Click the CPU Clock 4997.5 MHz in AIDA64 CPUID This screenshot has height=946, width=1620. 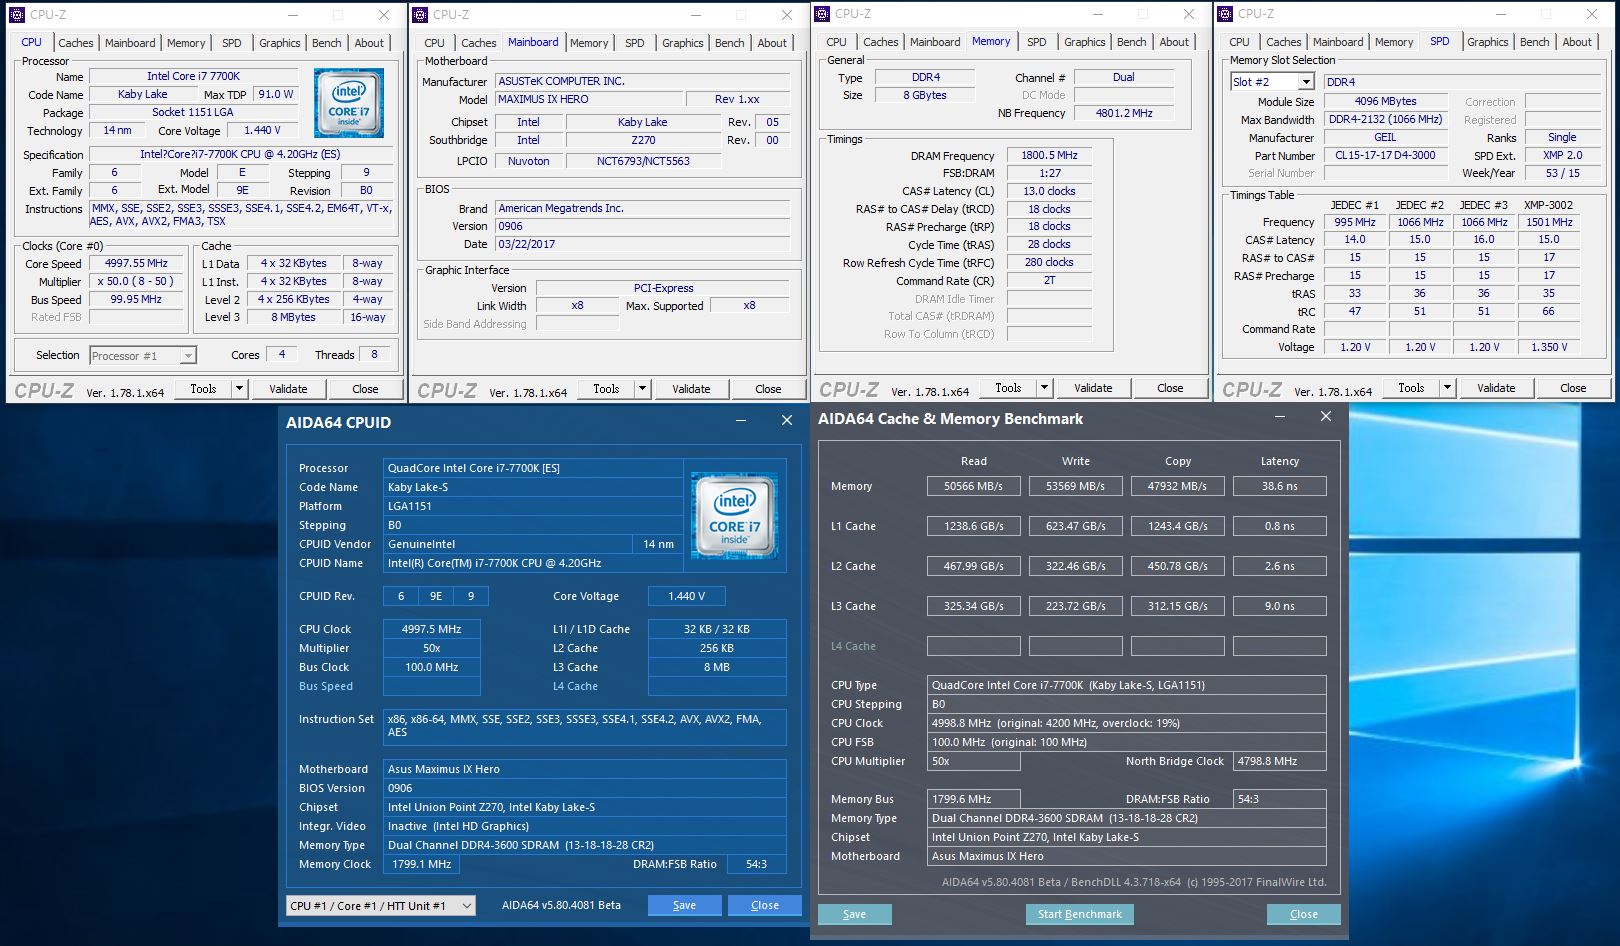point(432,629)
